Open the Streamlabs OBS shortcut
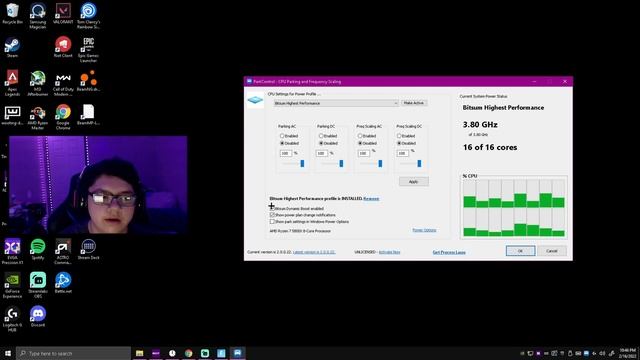The width and height of the screenshot is (640, 360). (38, 286)
